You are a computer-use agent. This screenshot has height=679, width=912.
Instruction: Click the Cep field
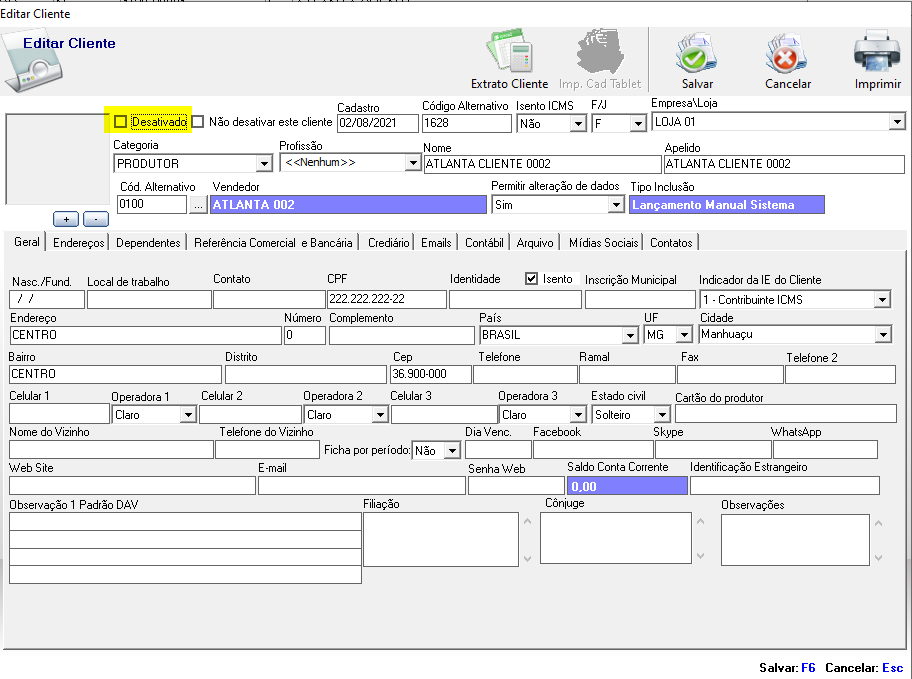(x=430, y=374)
